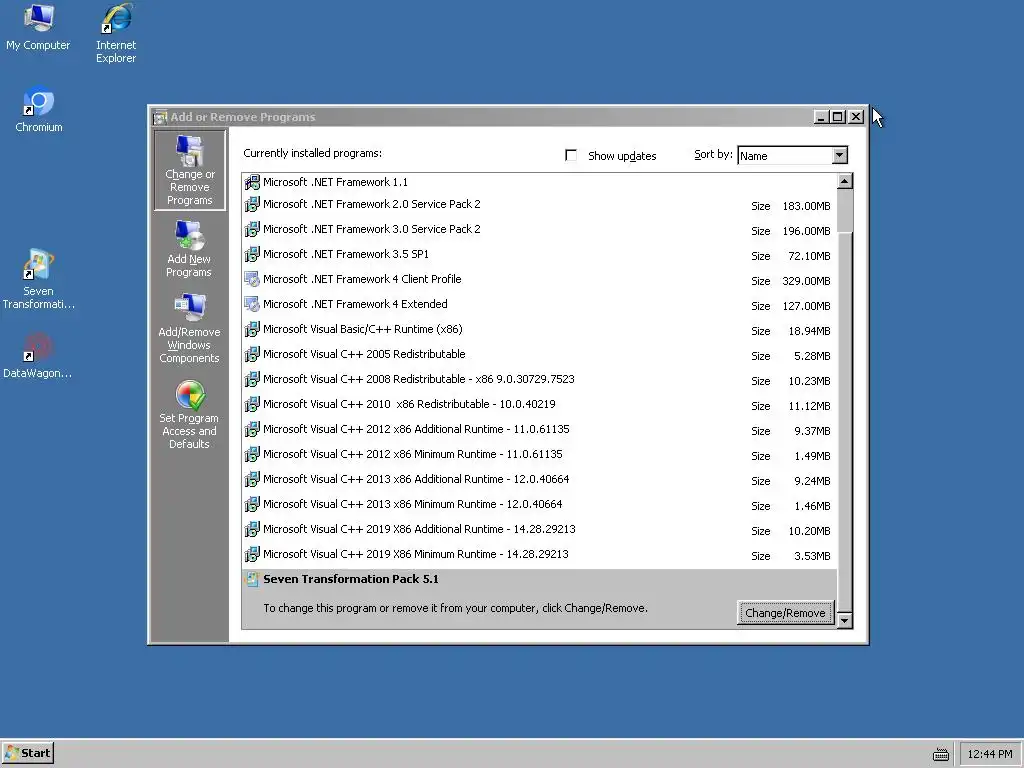Click the 183.00MB size value

807,206
